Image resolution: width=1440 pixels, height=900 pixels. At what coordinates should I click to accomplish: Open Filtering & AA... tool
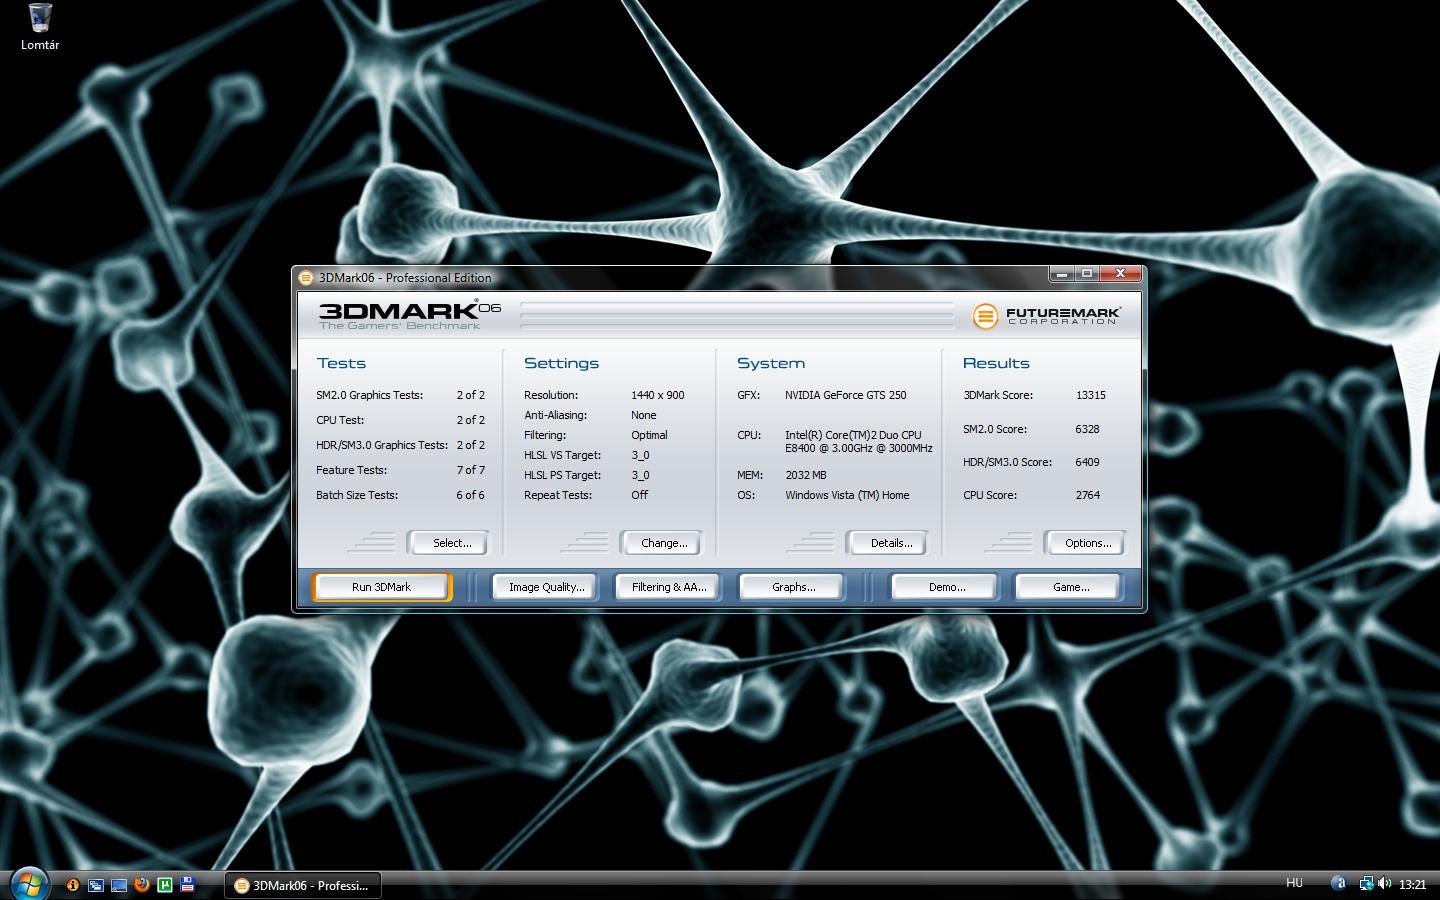tap(668, 587)
